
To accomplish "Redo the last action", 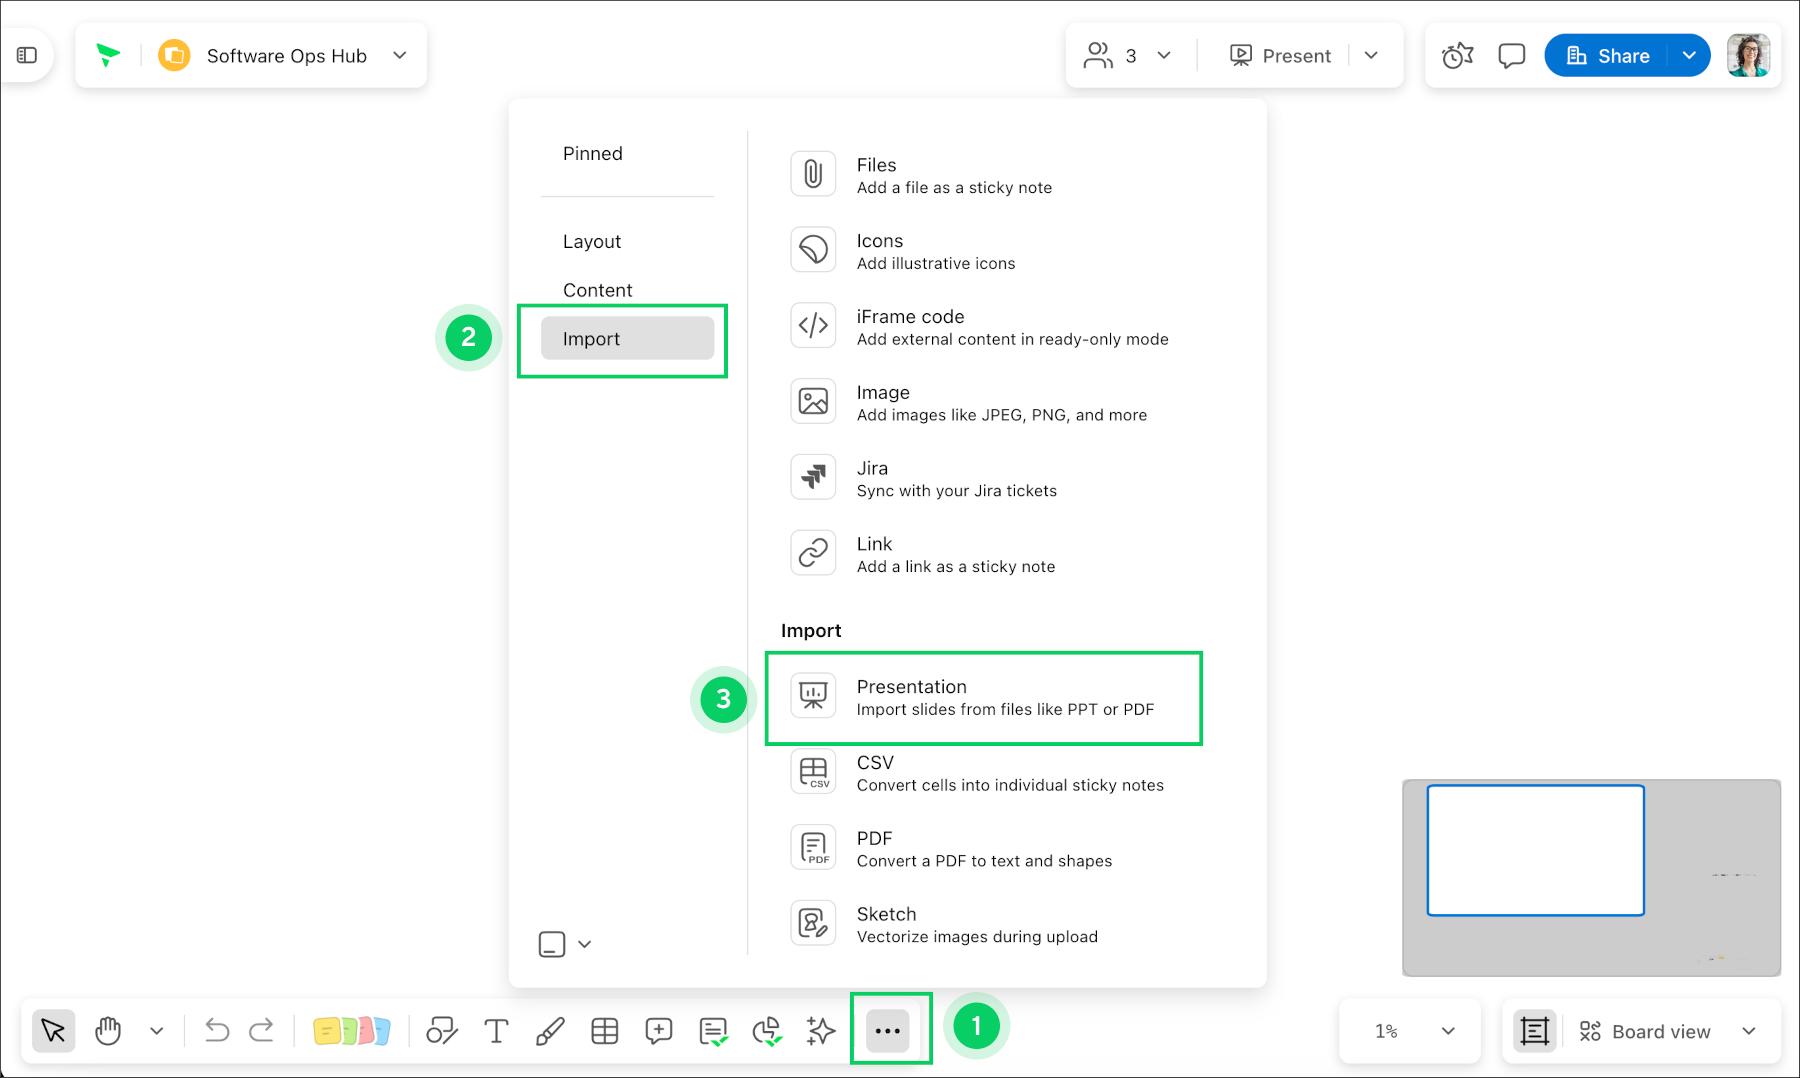I will coord(262,1031).
